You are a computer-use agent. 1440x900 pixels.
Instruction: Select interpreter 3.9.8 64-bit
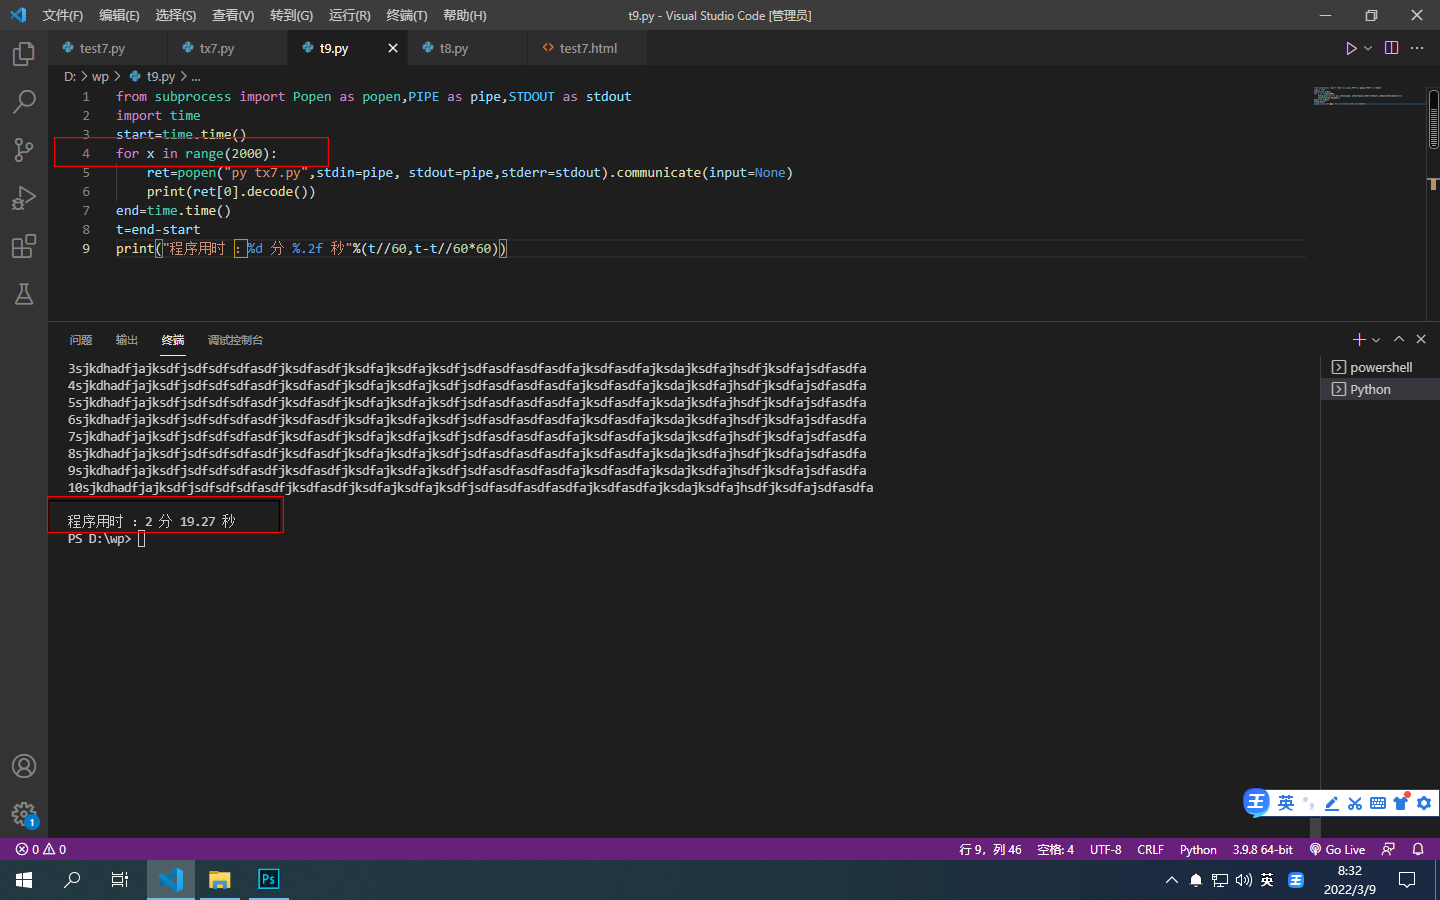[1262, 849]
